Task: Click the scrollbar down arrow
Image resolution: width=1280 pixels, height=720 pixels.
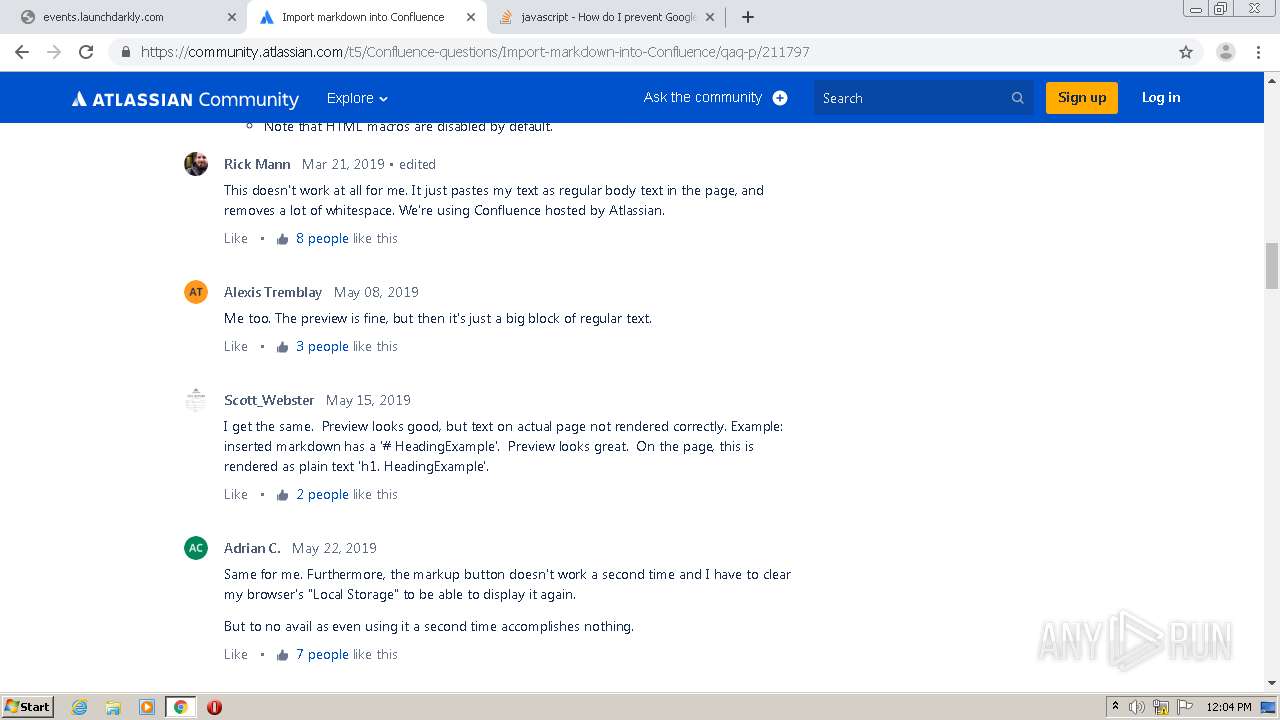Action: point(1272,684)
